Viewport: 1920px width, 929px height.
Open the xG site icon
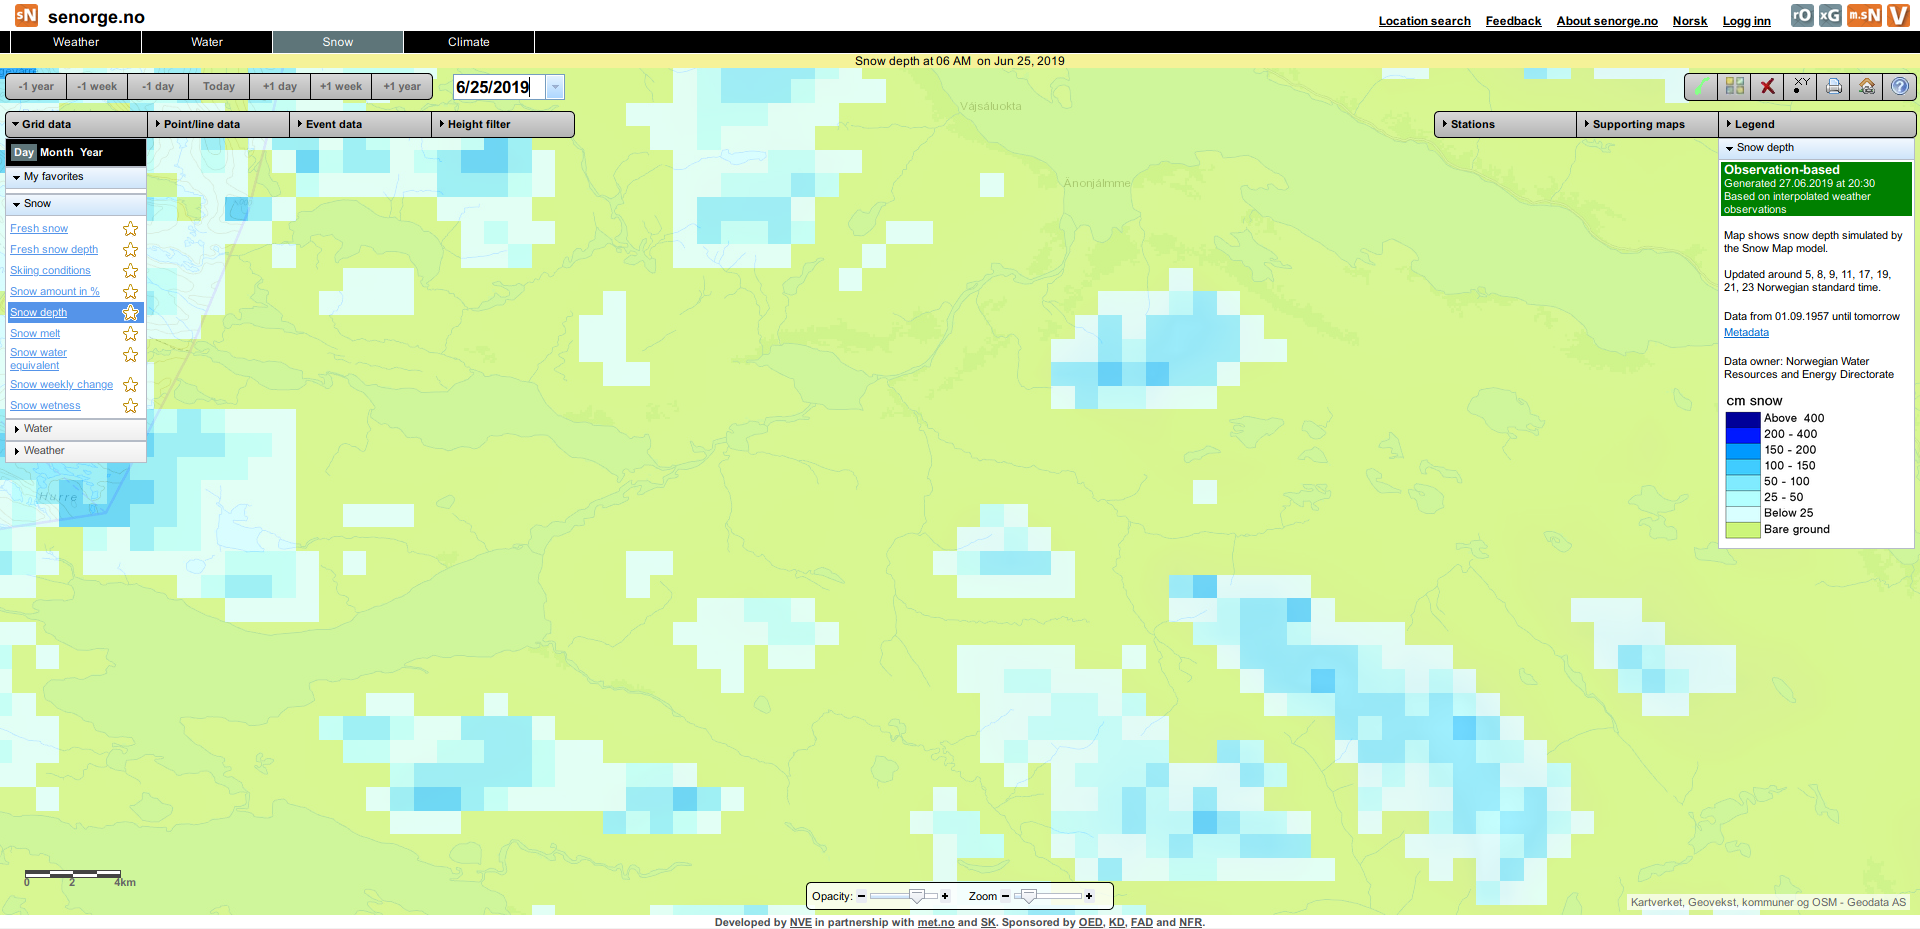click(1830, 15)
